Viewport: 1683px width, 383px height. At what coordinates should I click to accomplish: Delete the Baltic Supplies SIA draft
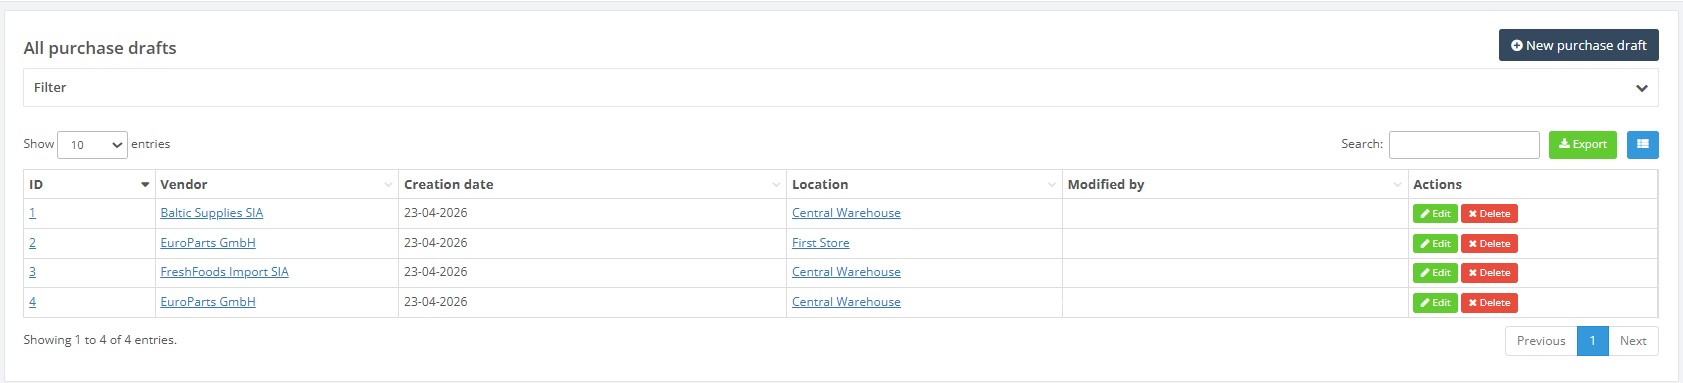point(1489,214)
